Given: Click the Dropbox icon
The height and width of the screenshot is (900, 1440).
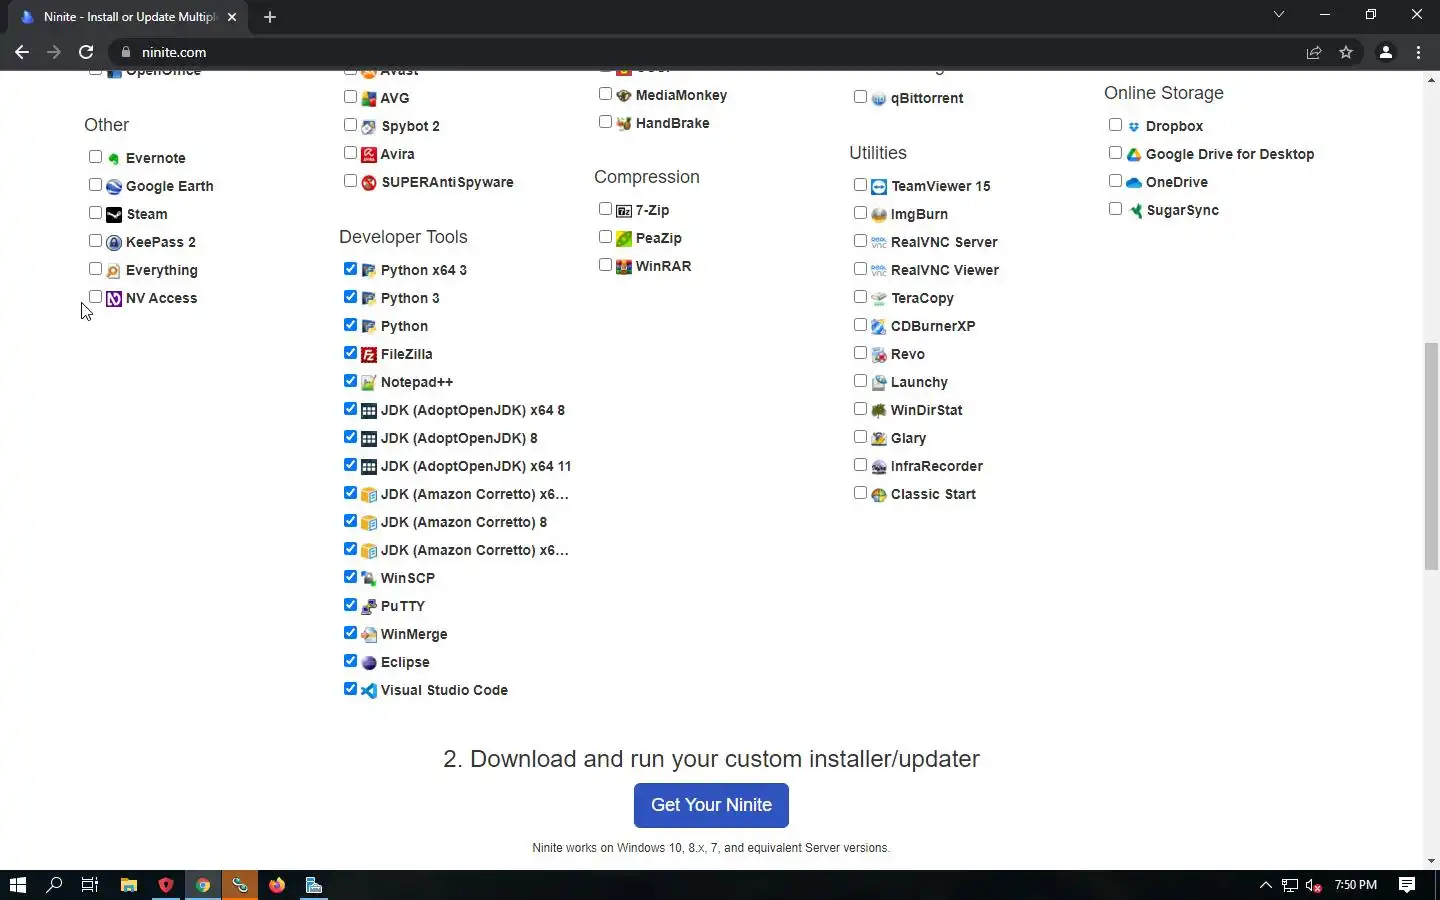Looking at the screenshot, I should click(1134, 126).
